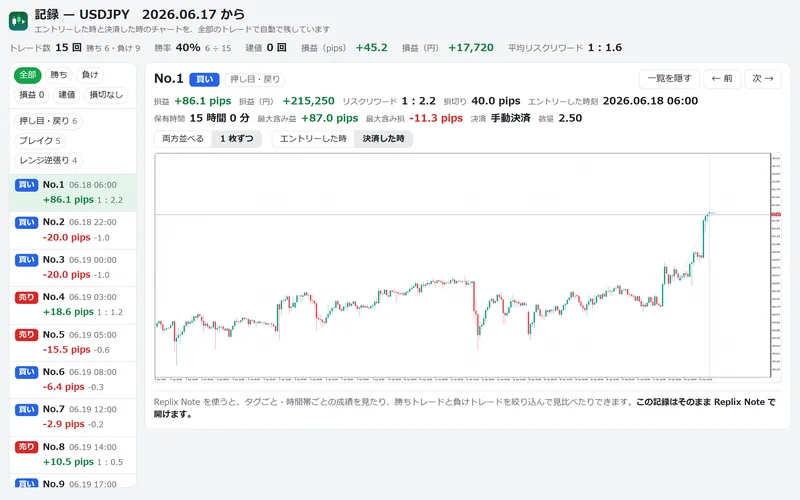Click the entry time 2026.06.18 06:00
Image resolution: width=800 pixels, height=500 pixels.
click(650, 101)
